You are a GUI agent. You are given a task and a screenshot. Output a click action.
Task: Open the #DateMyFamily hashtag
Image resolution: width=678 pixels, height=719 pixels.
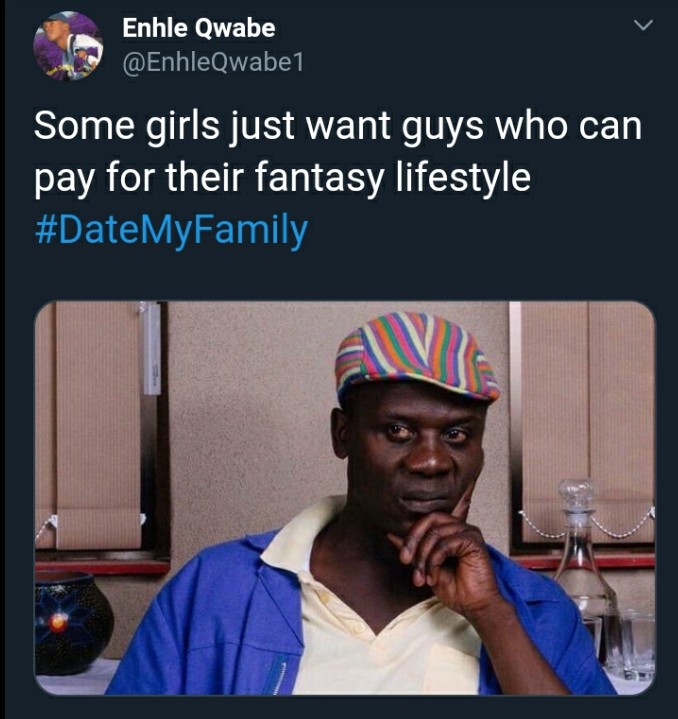pos(171,229)
